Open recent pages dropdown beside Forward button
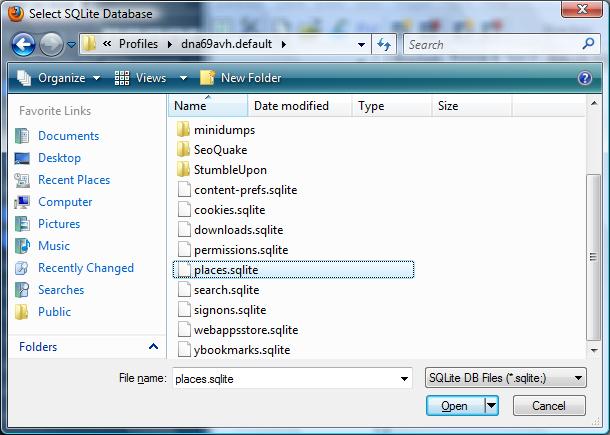This screenshot has height=435, width=610. point(71,45)
